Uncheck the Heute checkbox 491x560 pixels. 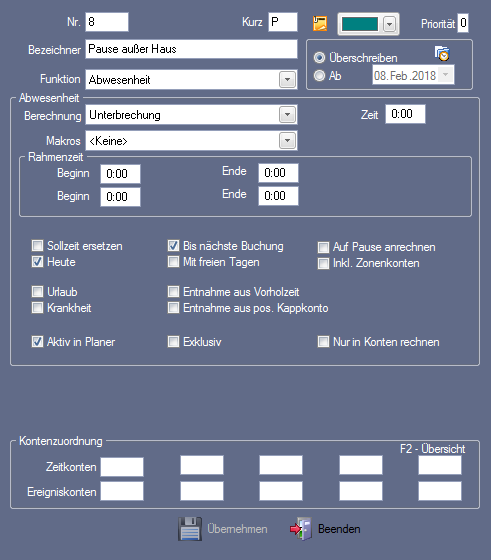pos(37,262)
